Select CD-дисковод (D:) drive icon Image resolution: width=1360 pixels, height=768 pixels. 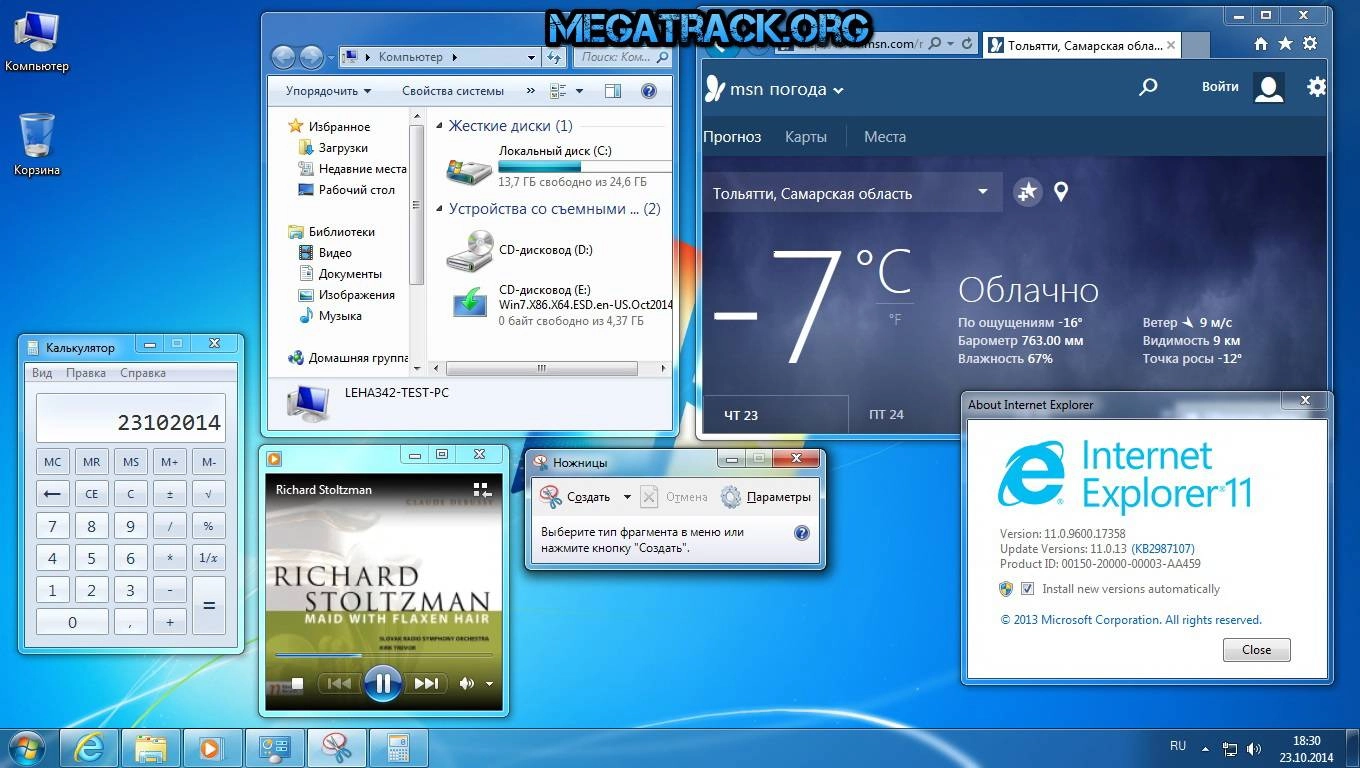[x=469, y=250]
